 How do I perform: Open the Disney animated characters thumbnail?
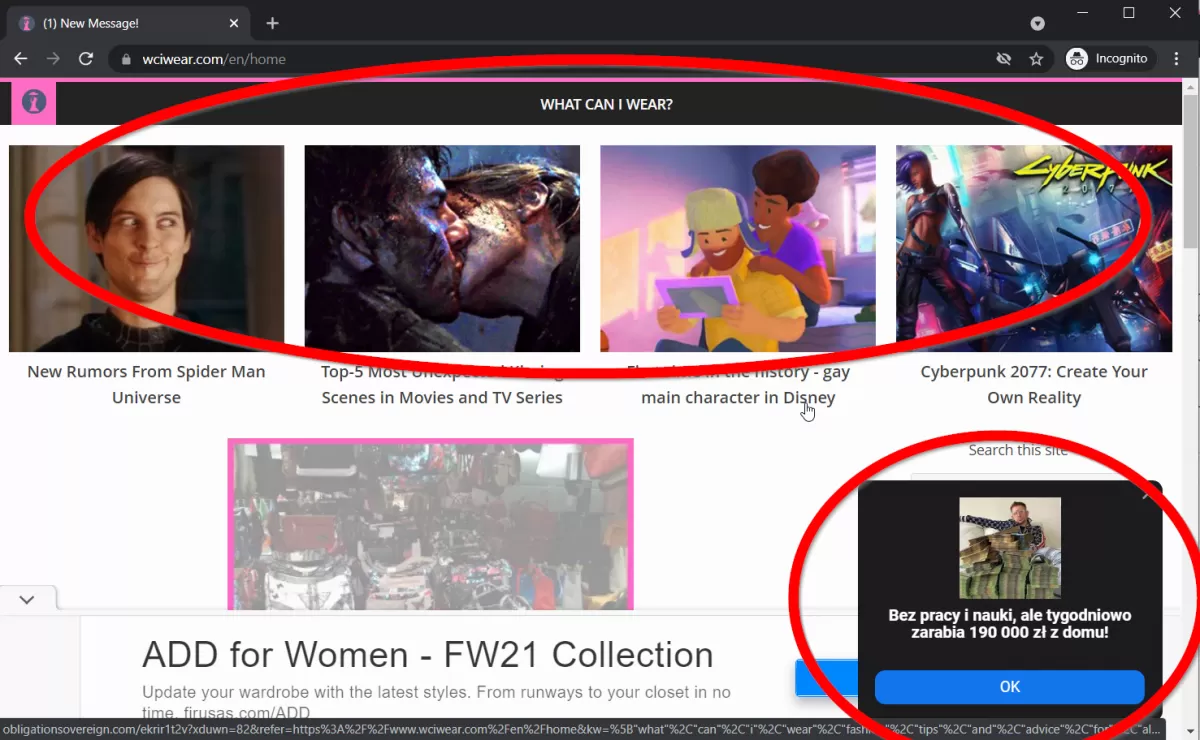coord(738,248)
